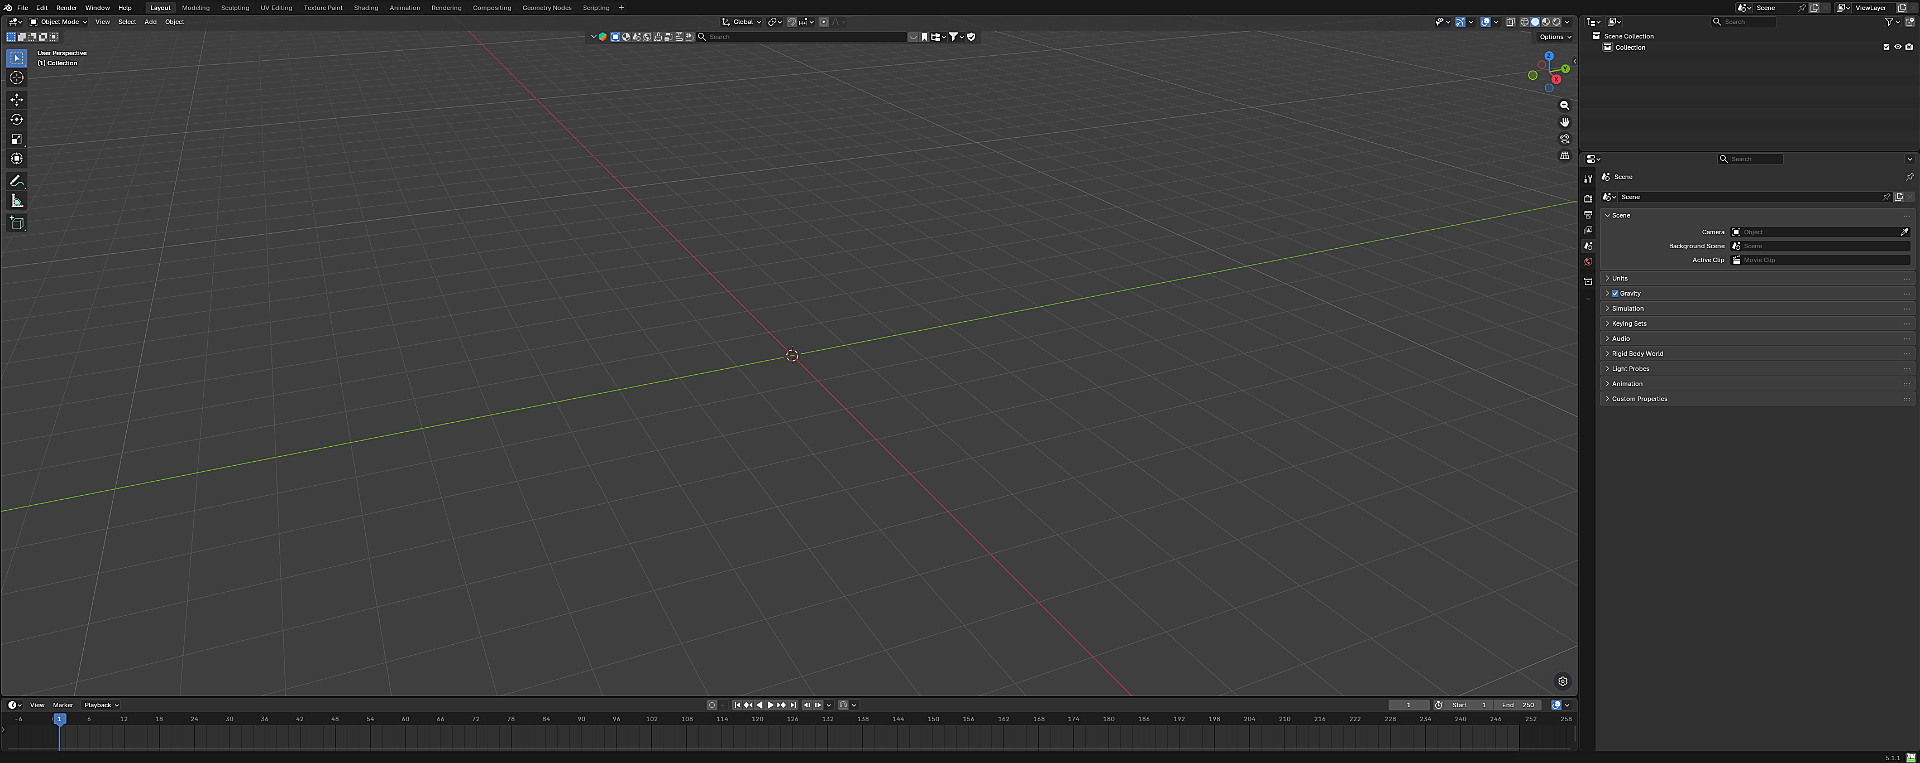The height and width of the screenshot is (763, 1920).
Task: Toggle viewport gizmos button
Action: click(1460, 22)
